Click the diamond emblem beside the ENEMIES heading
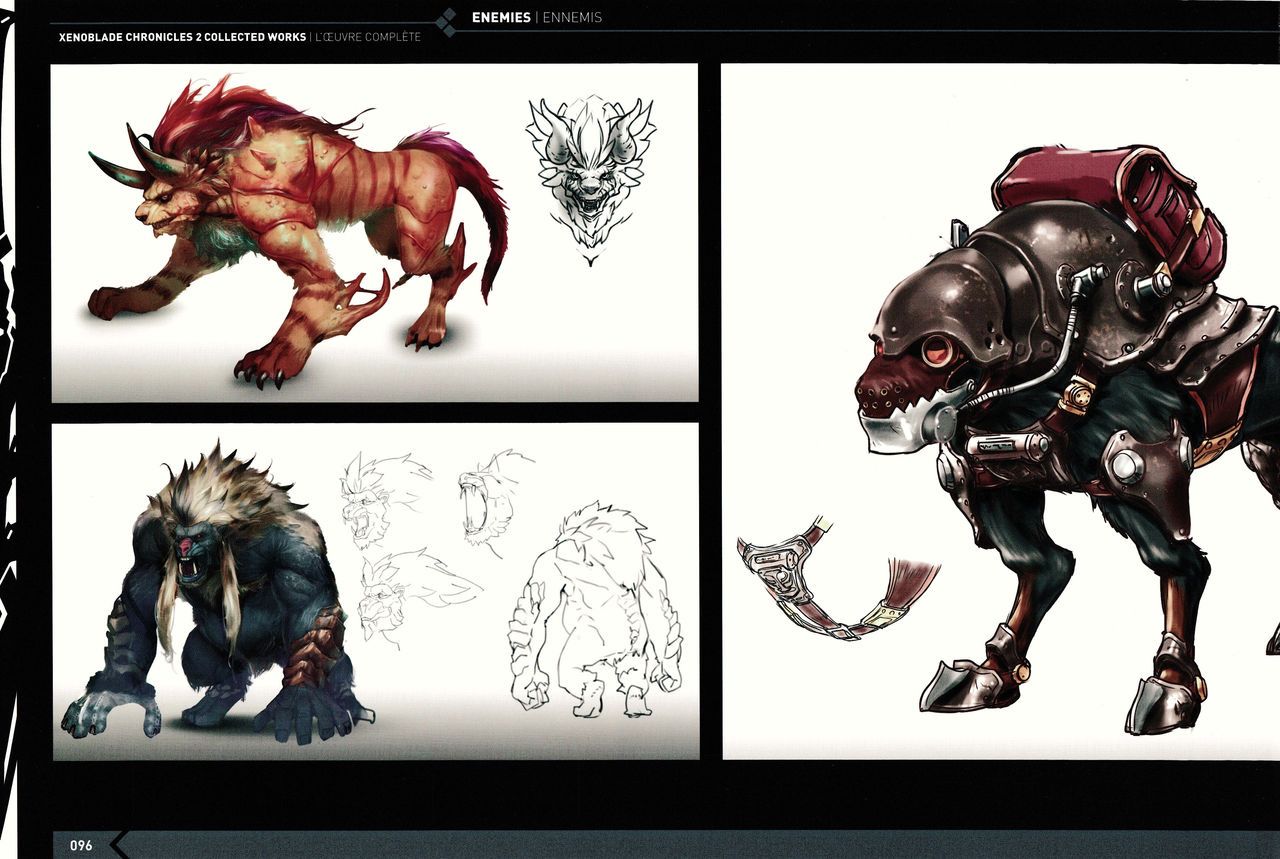This screenshot has width=1280, height=859. coord(448,22)
